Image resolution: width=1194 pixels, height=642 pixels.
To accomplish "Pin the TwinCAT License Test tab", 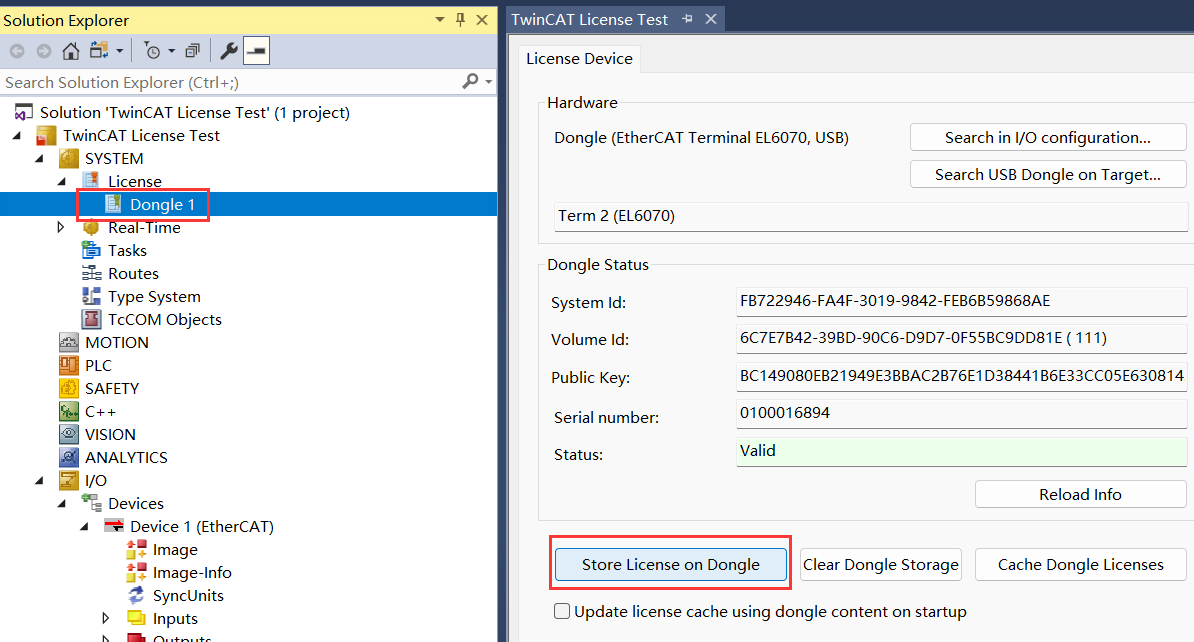I will [x=688, y=19].
